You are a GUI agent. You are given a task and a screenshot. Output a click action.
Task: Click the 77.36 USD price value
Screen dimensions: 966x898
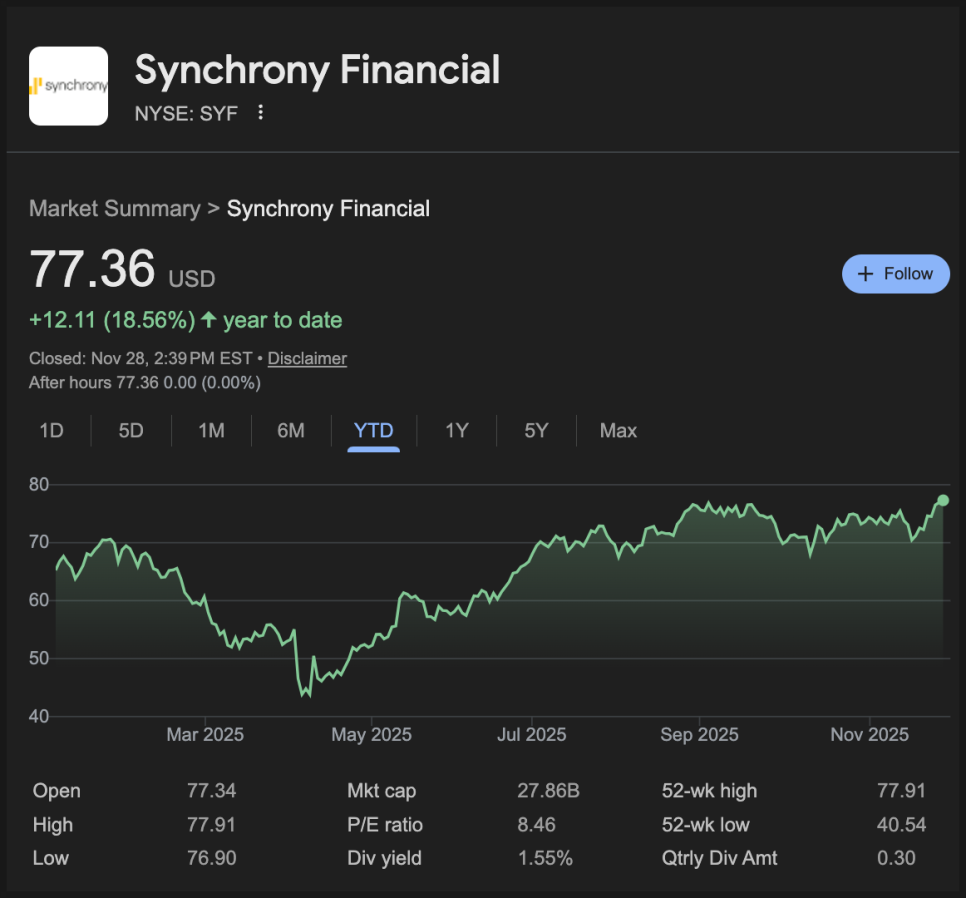click(93, 269)
